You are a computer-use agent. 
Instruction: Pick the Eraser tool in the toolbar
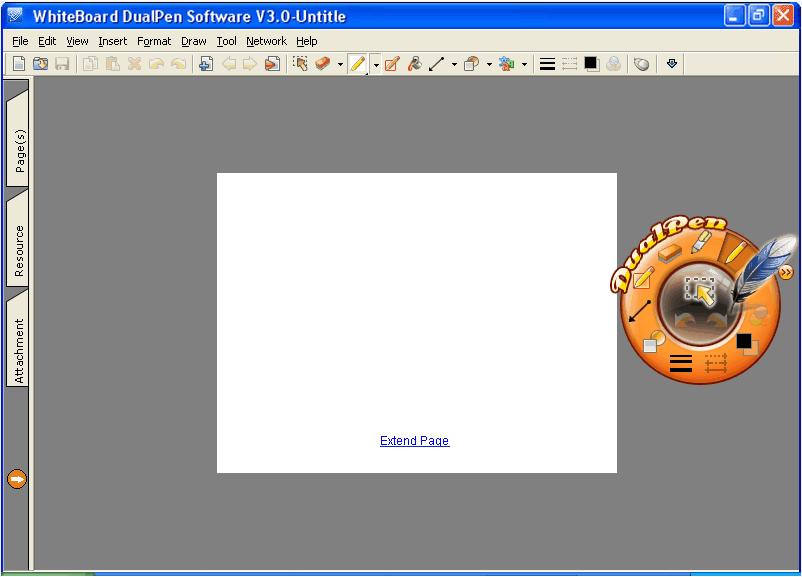[x=322, y=64]
